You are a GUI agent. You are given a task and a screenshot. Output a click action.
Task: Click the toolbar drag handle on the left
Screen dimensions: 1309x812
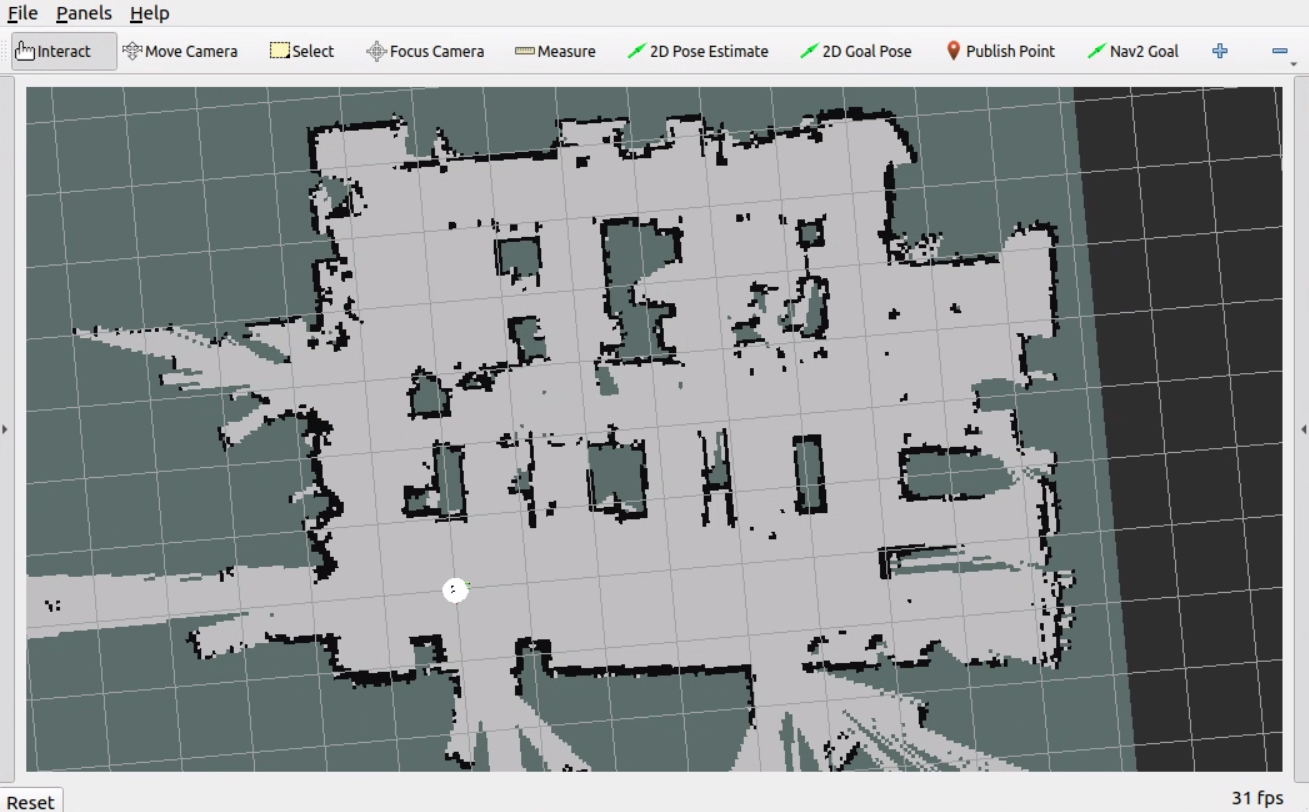pyautogui.click(x=6, y=50)
